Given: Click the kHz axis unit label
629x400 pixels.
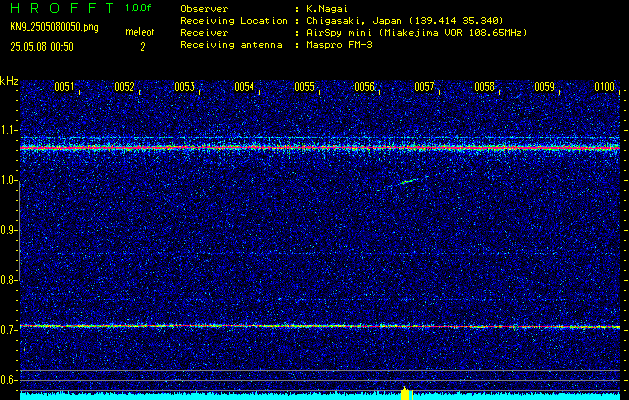Looking at the screenshot, I should 9,81.
